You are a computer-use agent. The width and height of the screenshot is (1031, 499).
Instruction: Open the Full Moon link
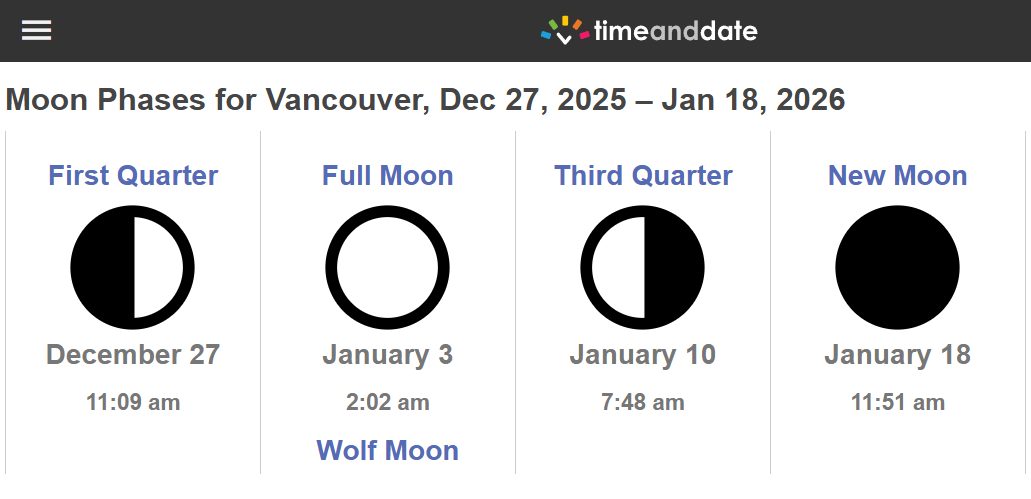click(x=387, y=176)
